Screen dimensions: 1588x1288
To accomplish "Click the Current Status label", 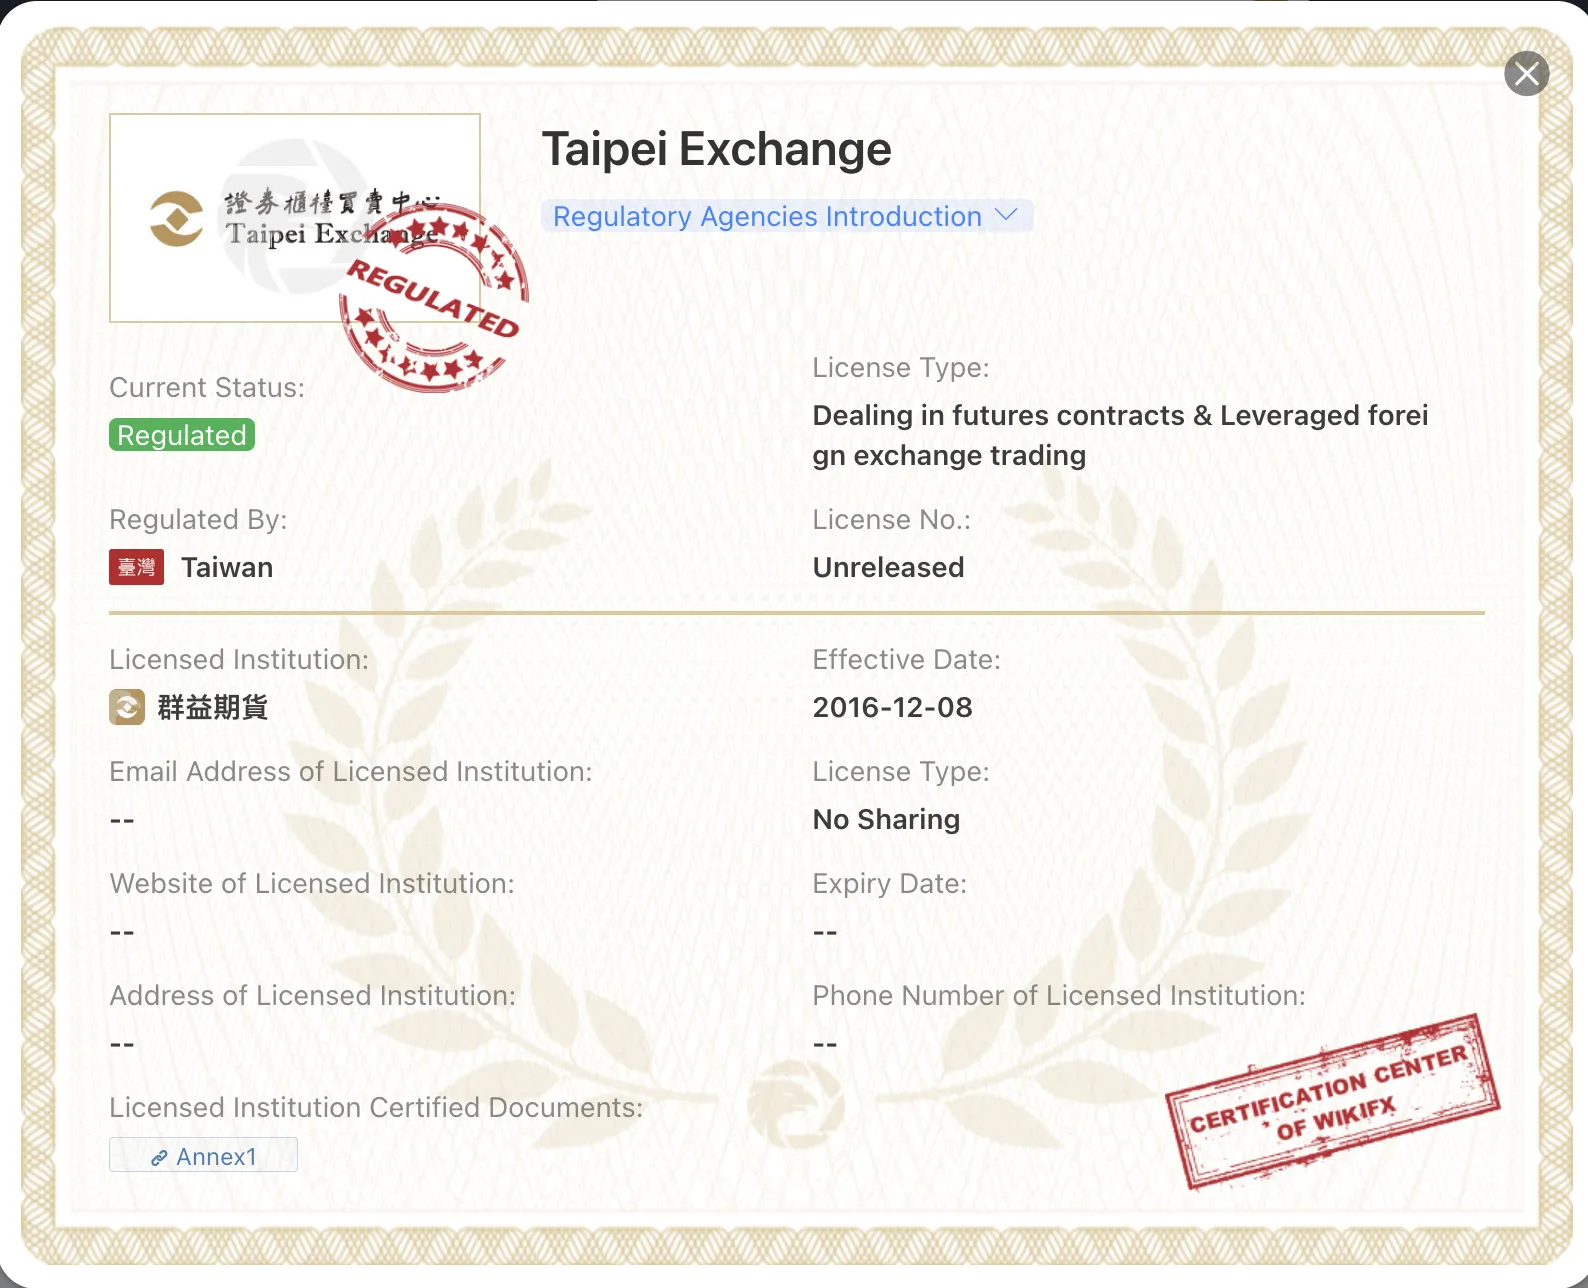I will coord(207,387).
